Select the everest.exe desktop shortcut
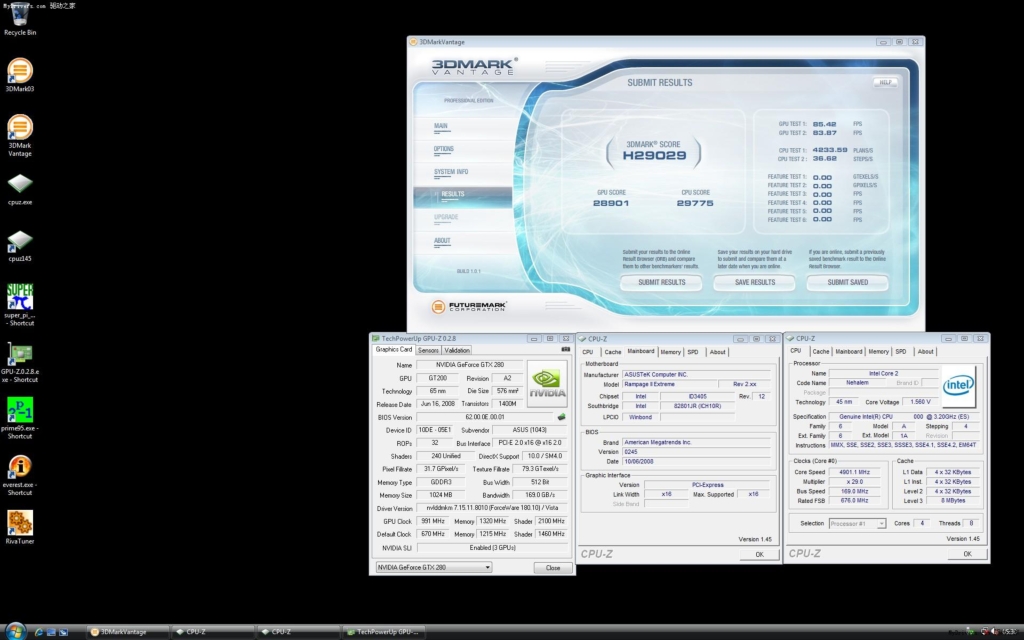 tap(20, 475)
